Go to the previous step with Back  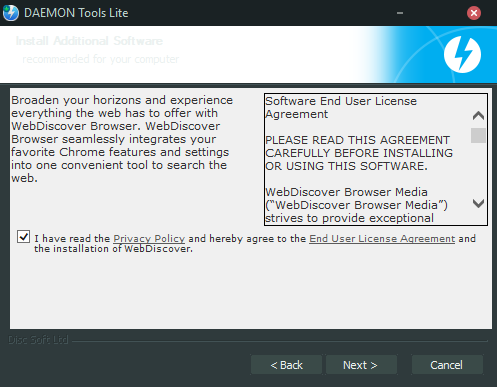tap(286, 365)
